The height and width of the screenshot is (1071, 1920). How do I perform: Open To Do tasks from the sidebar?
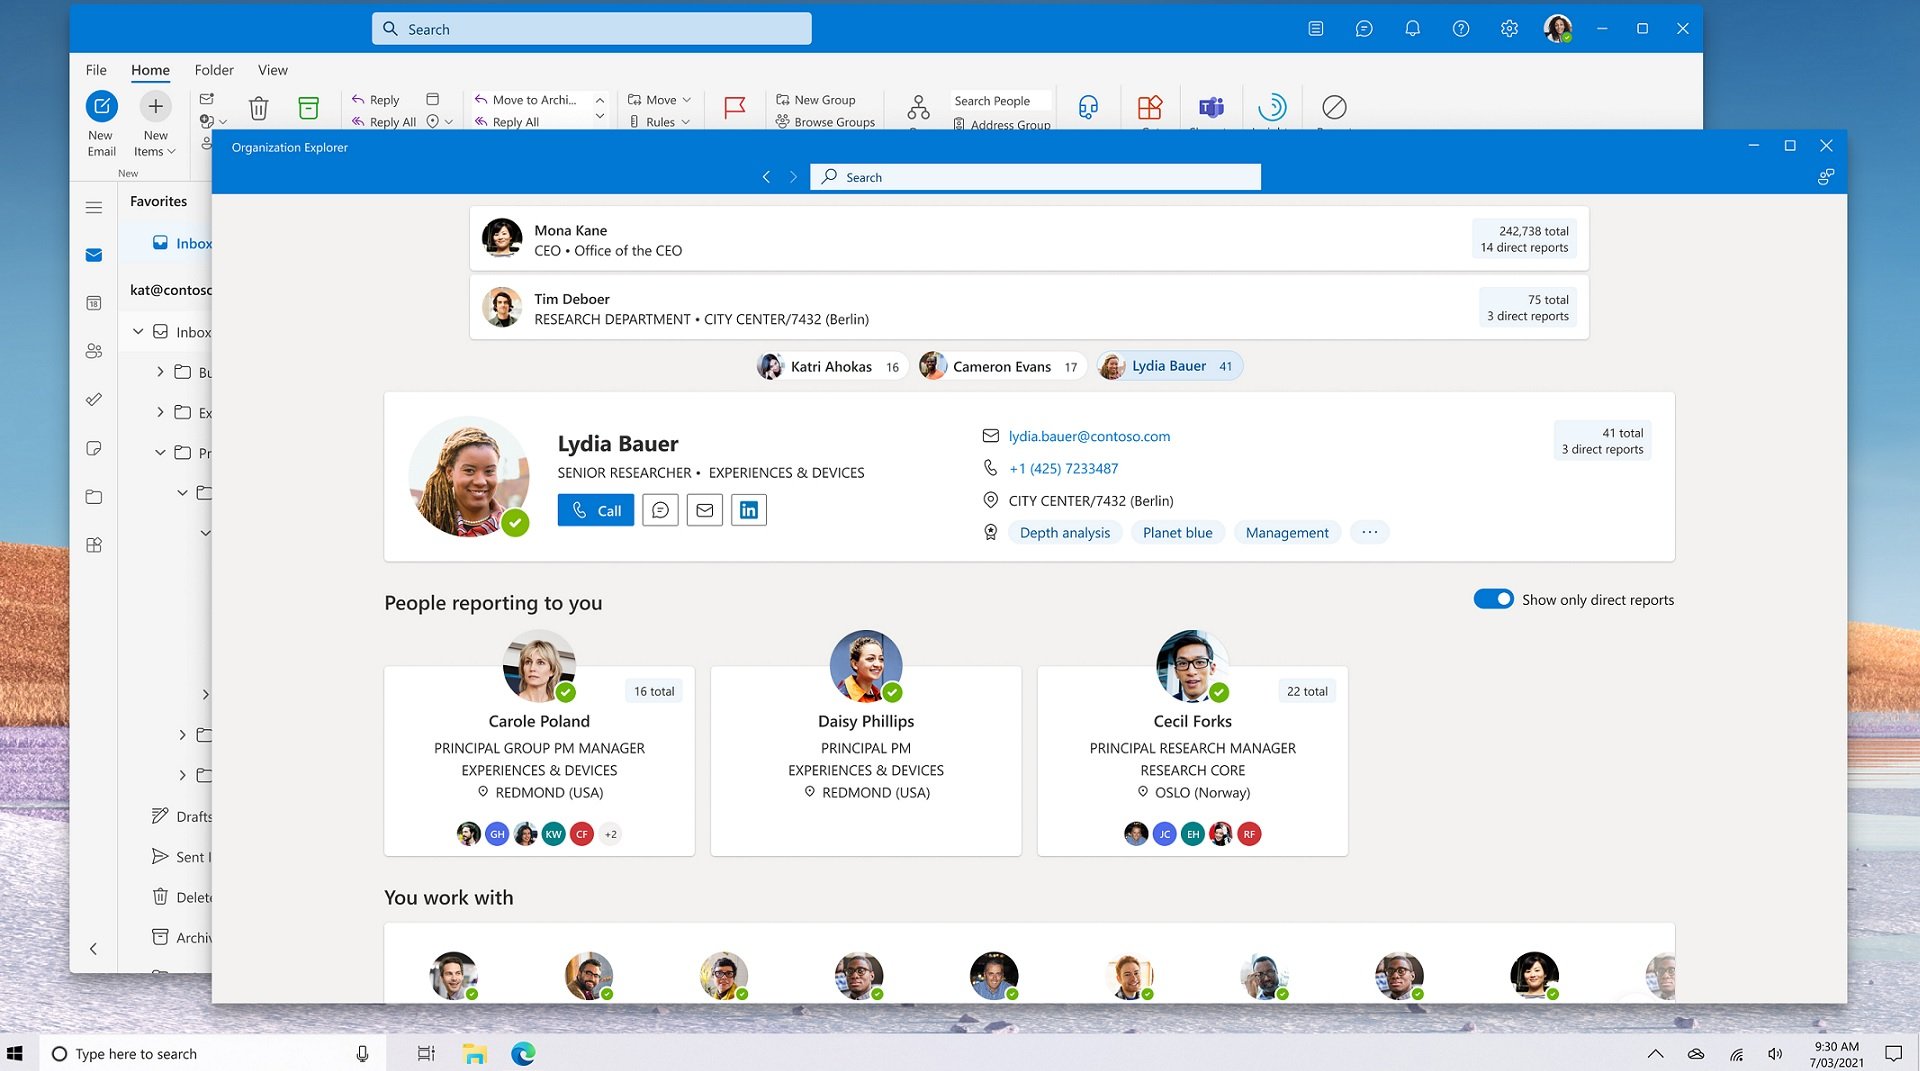[x=93, y=398]
